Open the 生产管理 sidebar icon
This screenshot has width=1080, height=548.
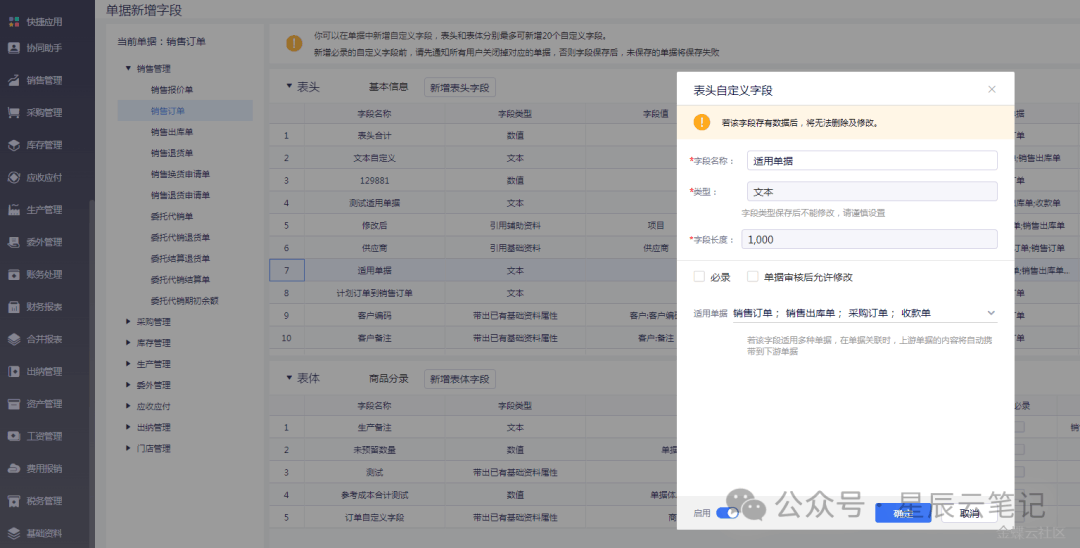pos(14,210)
